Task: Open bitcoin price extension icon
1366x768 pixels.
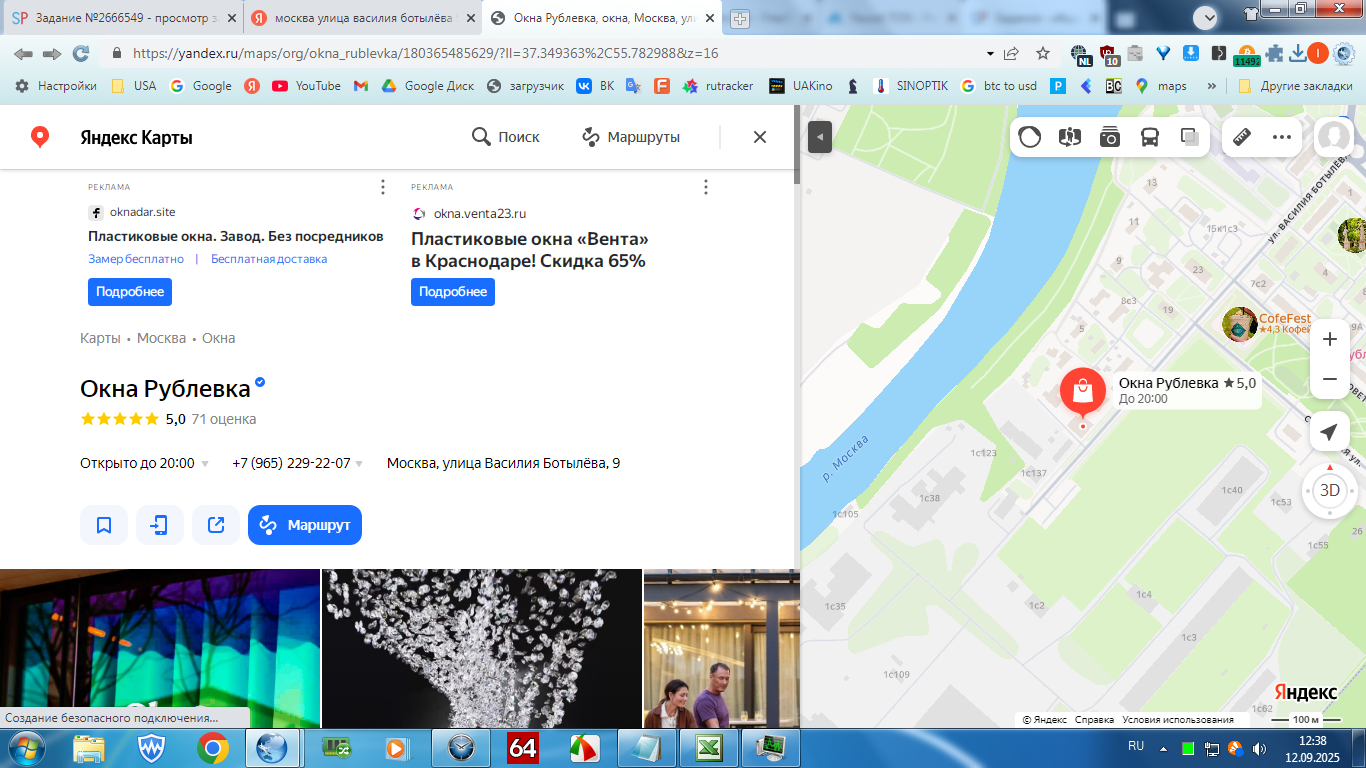Action: [1246, 54]
